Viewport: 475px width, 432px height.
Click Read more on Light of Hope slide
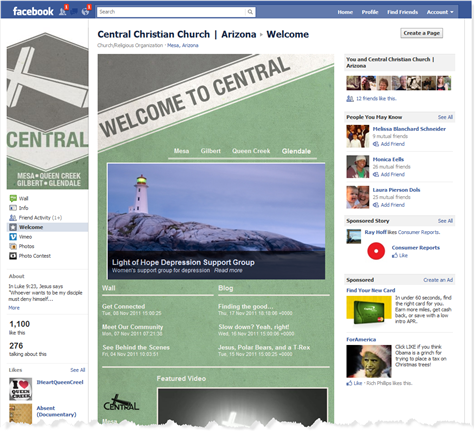pos(228,270)
